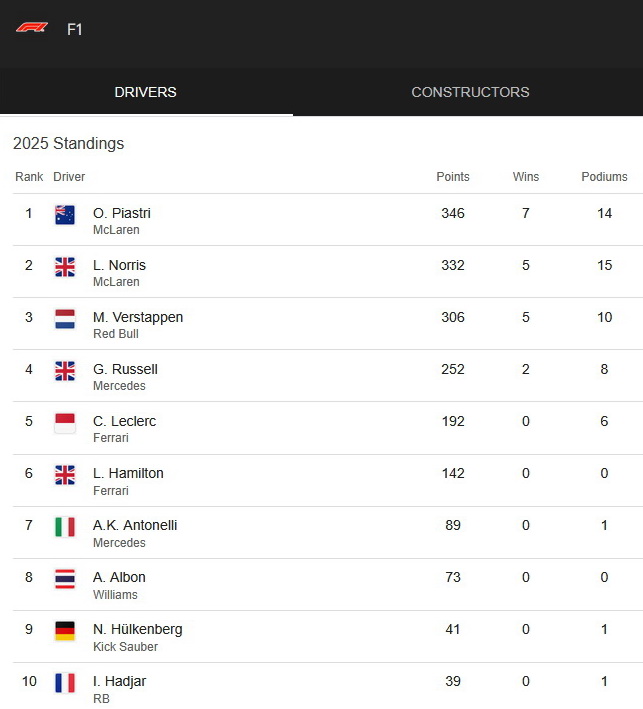Image resolution: width=643 pixels, height=709 pixels.
Task: Click the Monaco flag beside Leclerc
Action: pos(65,422)
